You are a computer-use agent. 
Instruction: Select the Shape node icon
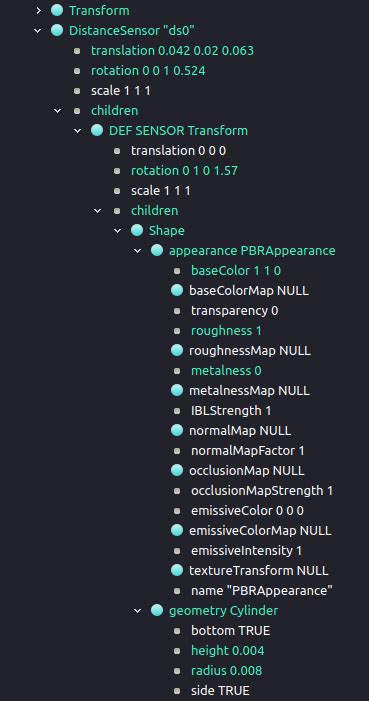pos(137,231)
